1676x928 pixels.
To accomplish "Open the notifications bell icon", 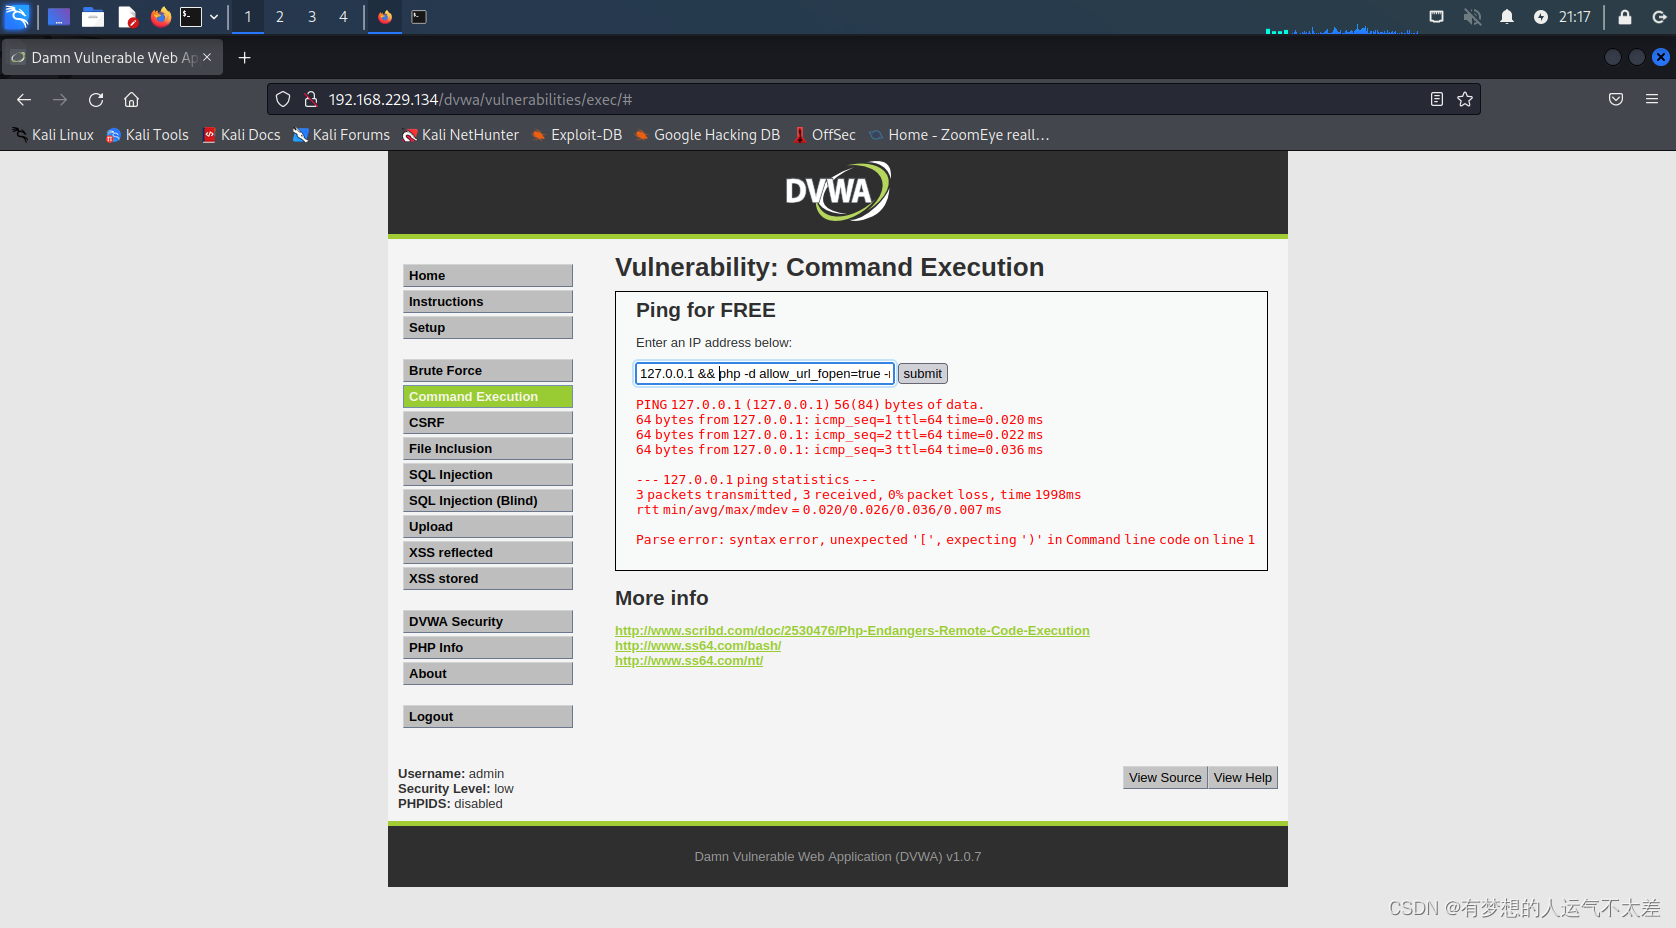I will (x=1507, y=17).
